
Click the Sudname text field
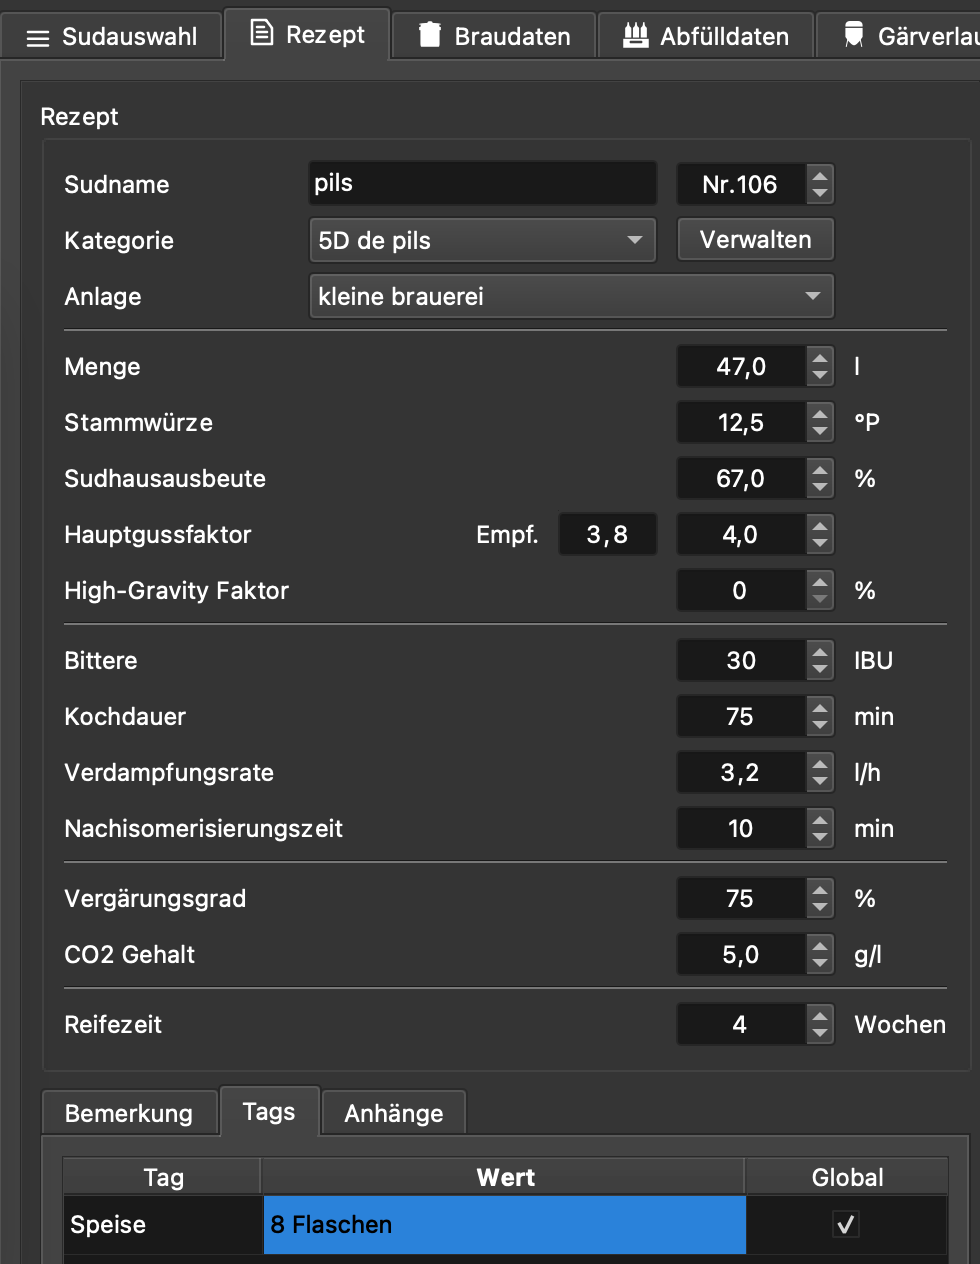click(x=482, y=184)
